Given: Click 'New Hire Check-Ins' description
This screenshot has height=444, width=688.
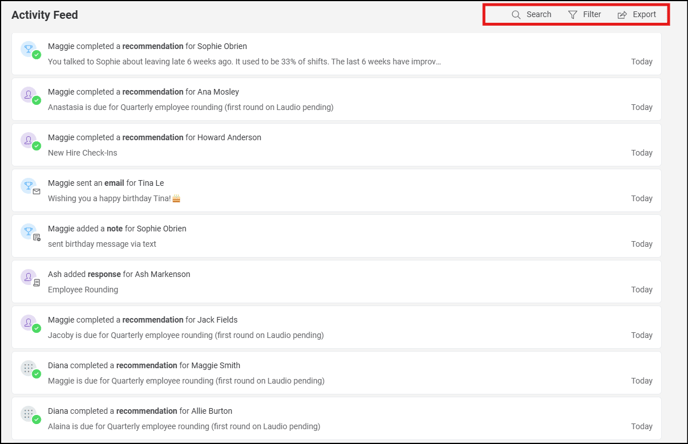Looking at the screenshot, I should coord(82,153).
